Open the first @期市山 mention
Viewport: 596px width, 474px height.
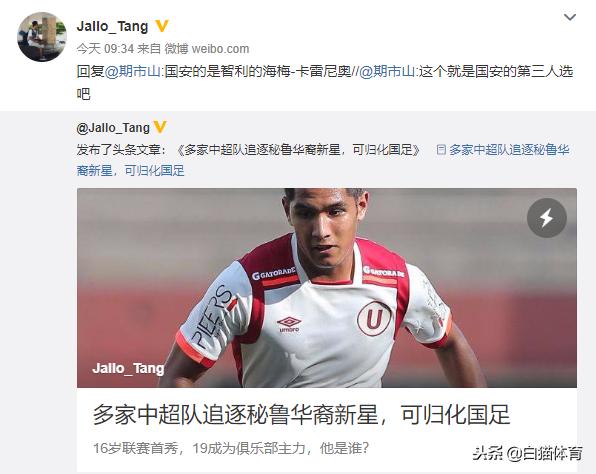[x=133, y=71]
